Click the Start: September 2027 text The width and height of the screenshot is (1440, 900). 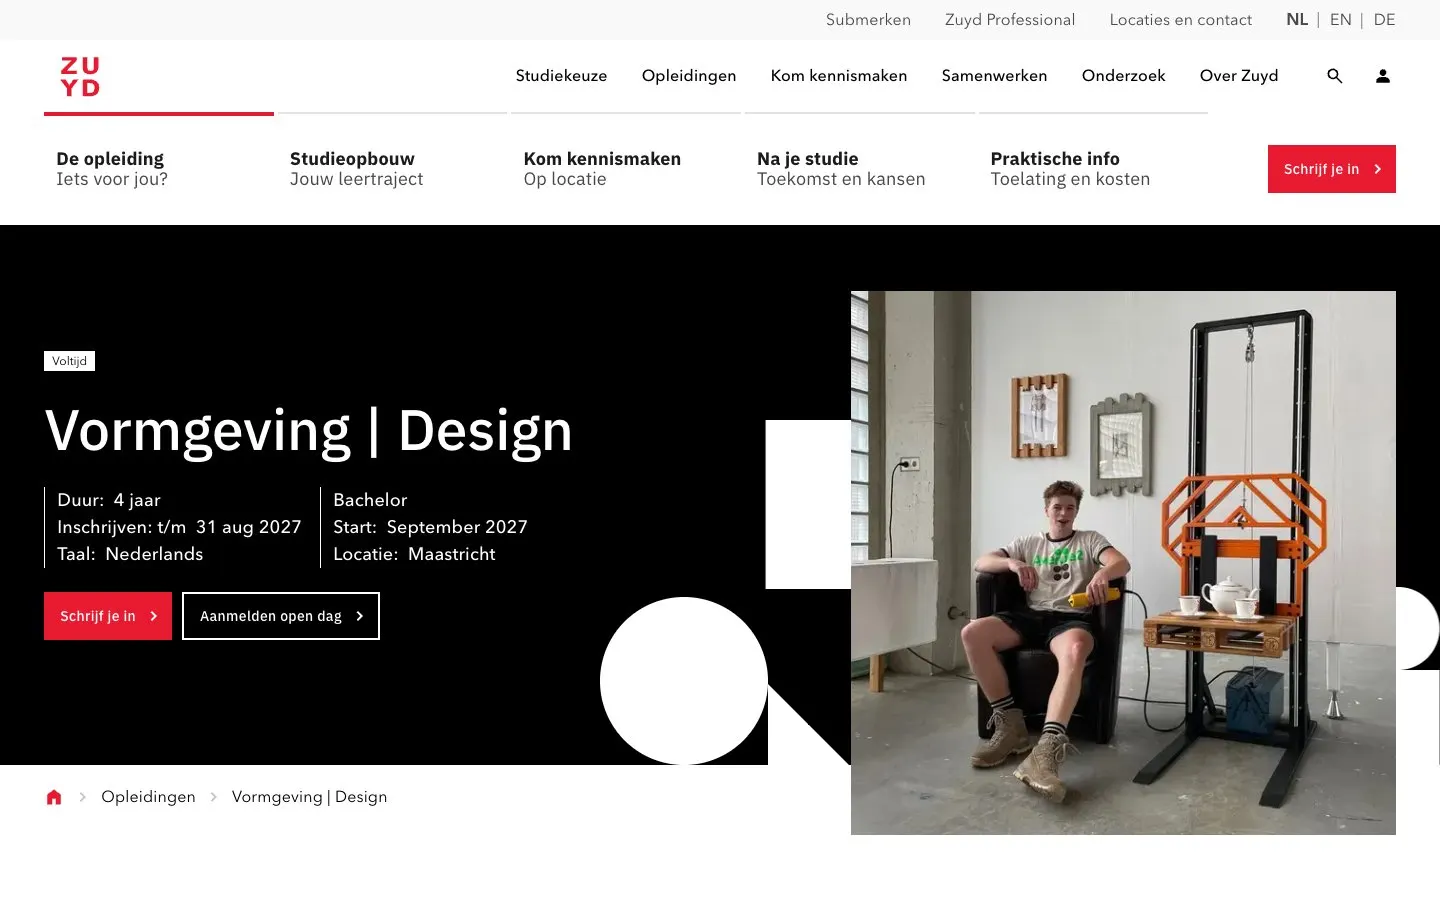click(430, 527)
